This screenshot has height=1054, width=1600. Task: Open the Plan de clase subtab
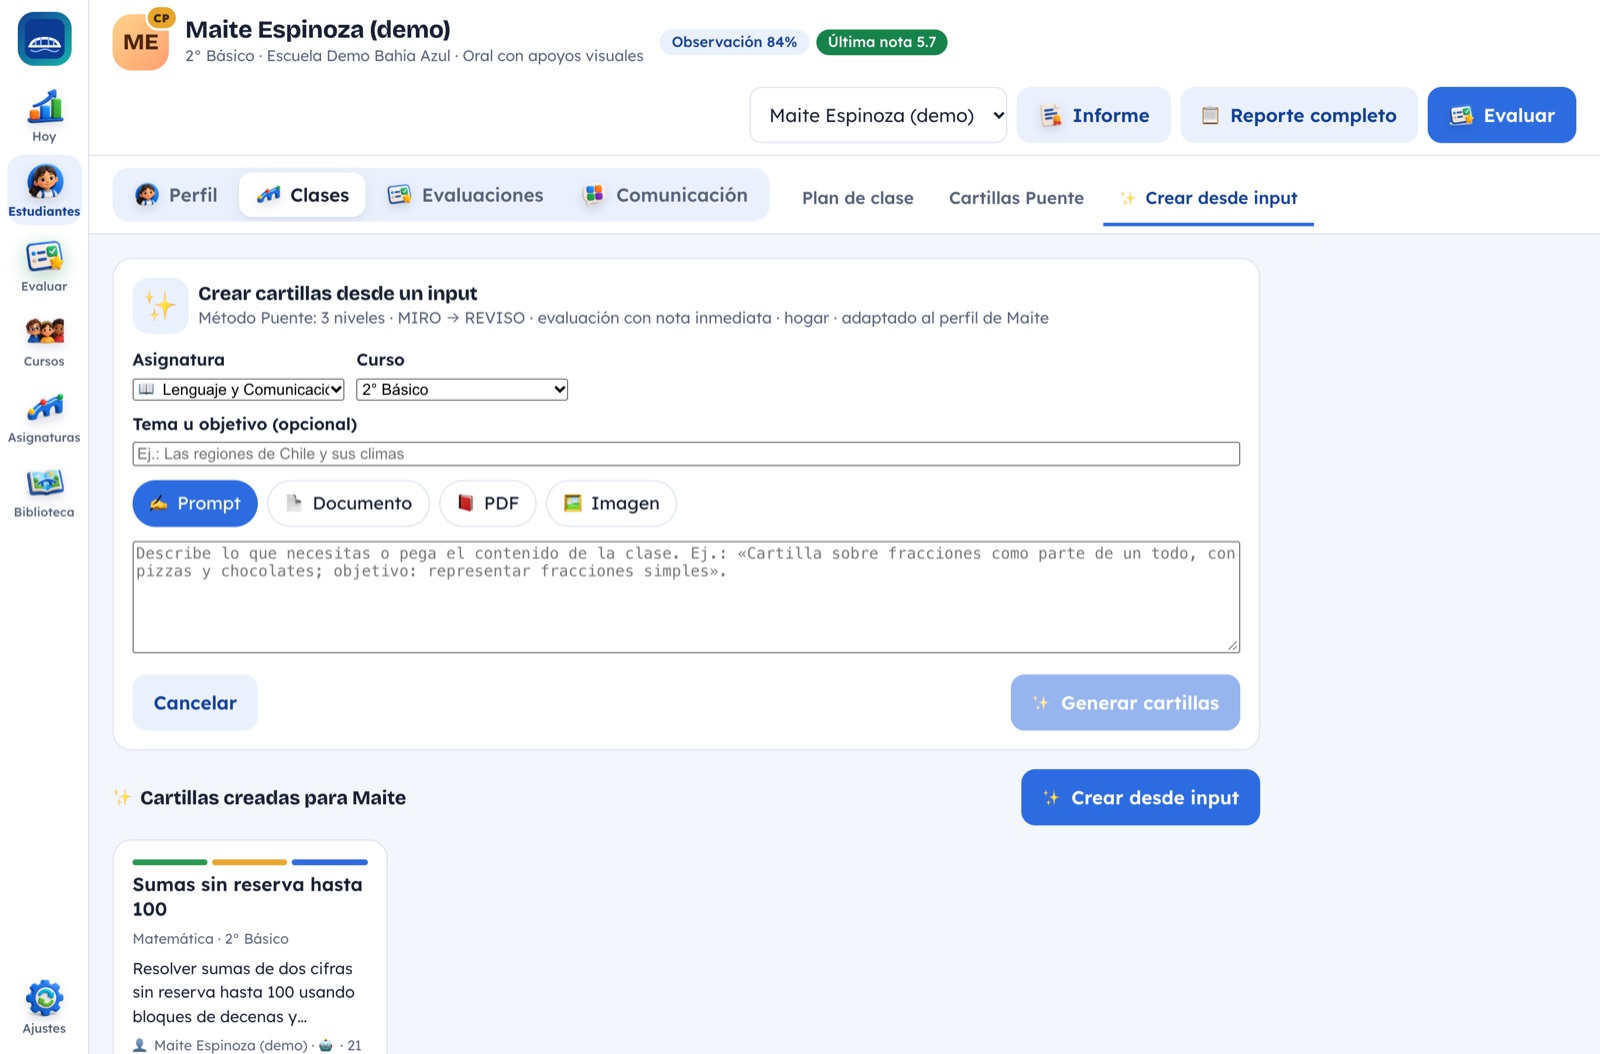(x=858, y=198)
